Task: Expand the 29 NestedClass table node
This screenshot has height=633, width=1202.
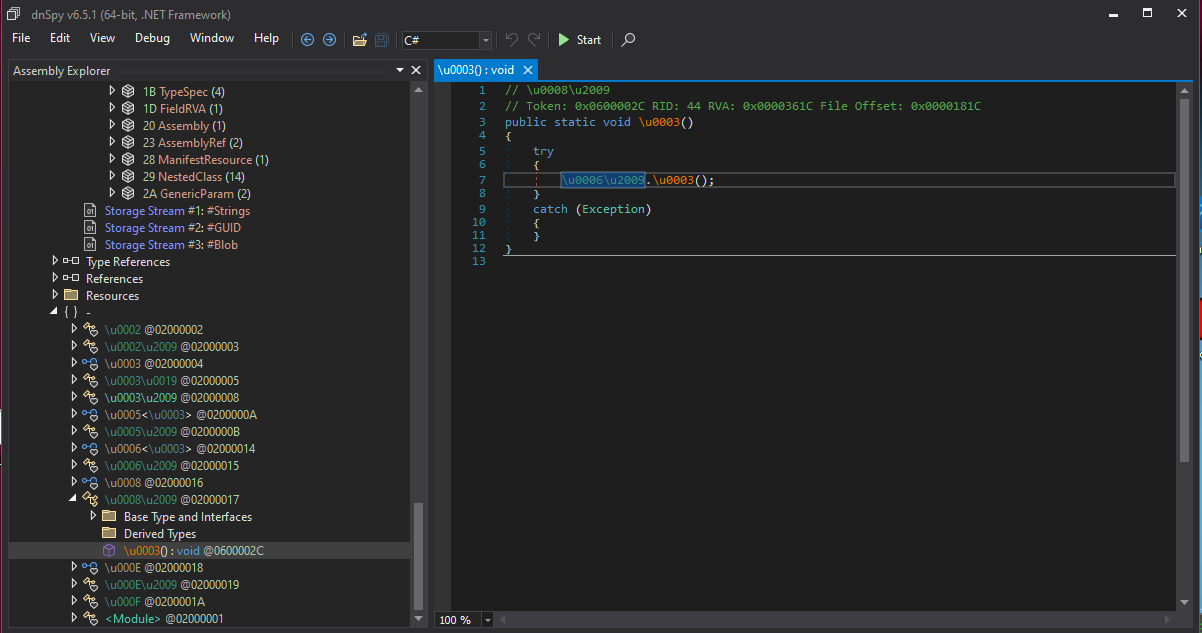Action: click(x=112, y=177)
